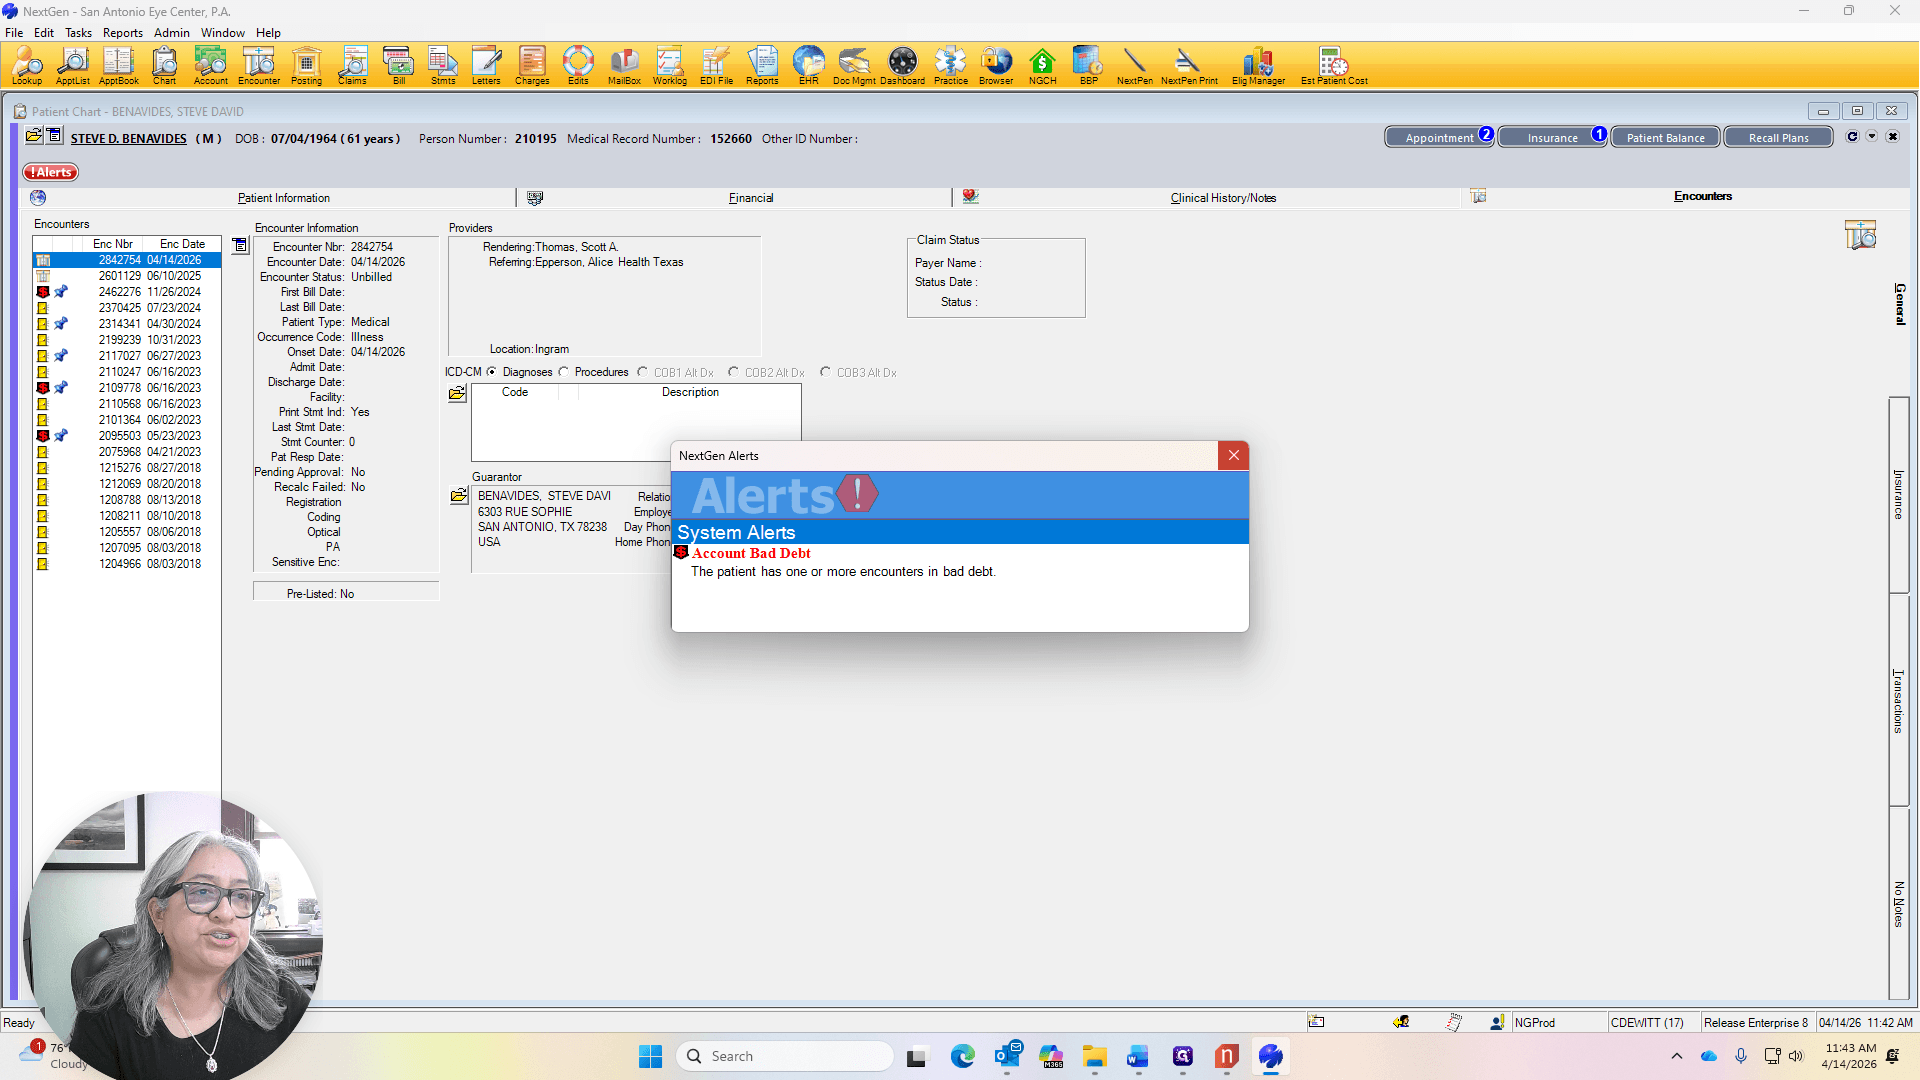Viewport: 1920px width, 1080px height.
Task: Click the Windows taskbar Search box
Action: (785, 1056)
